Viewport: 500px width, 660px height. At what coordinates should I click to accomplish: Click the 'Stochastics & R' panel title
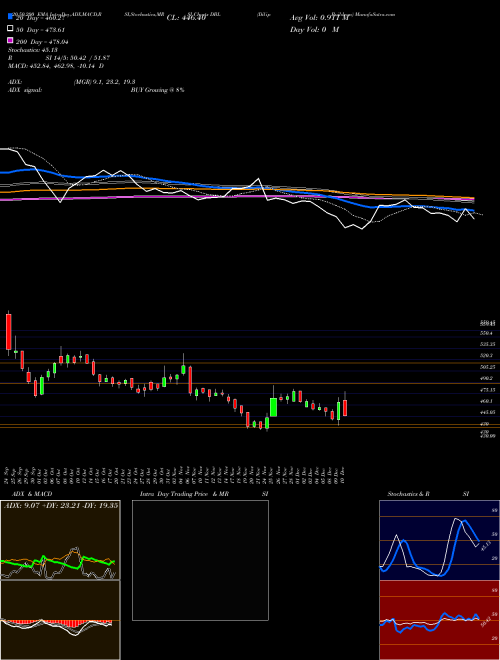pos(409,494)
